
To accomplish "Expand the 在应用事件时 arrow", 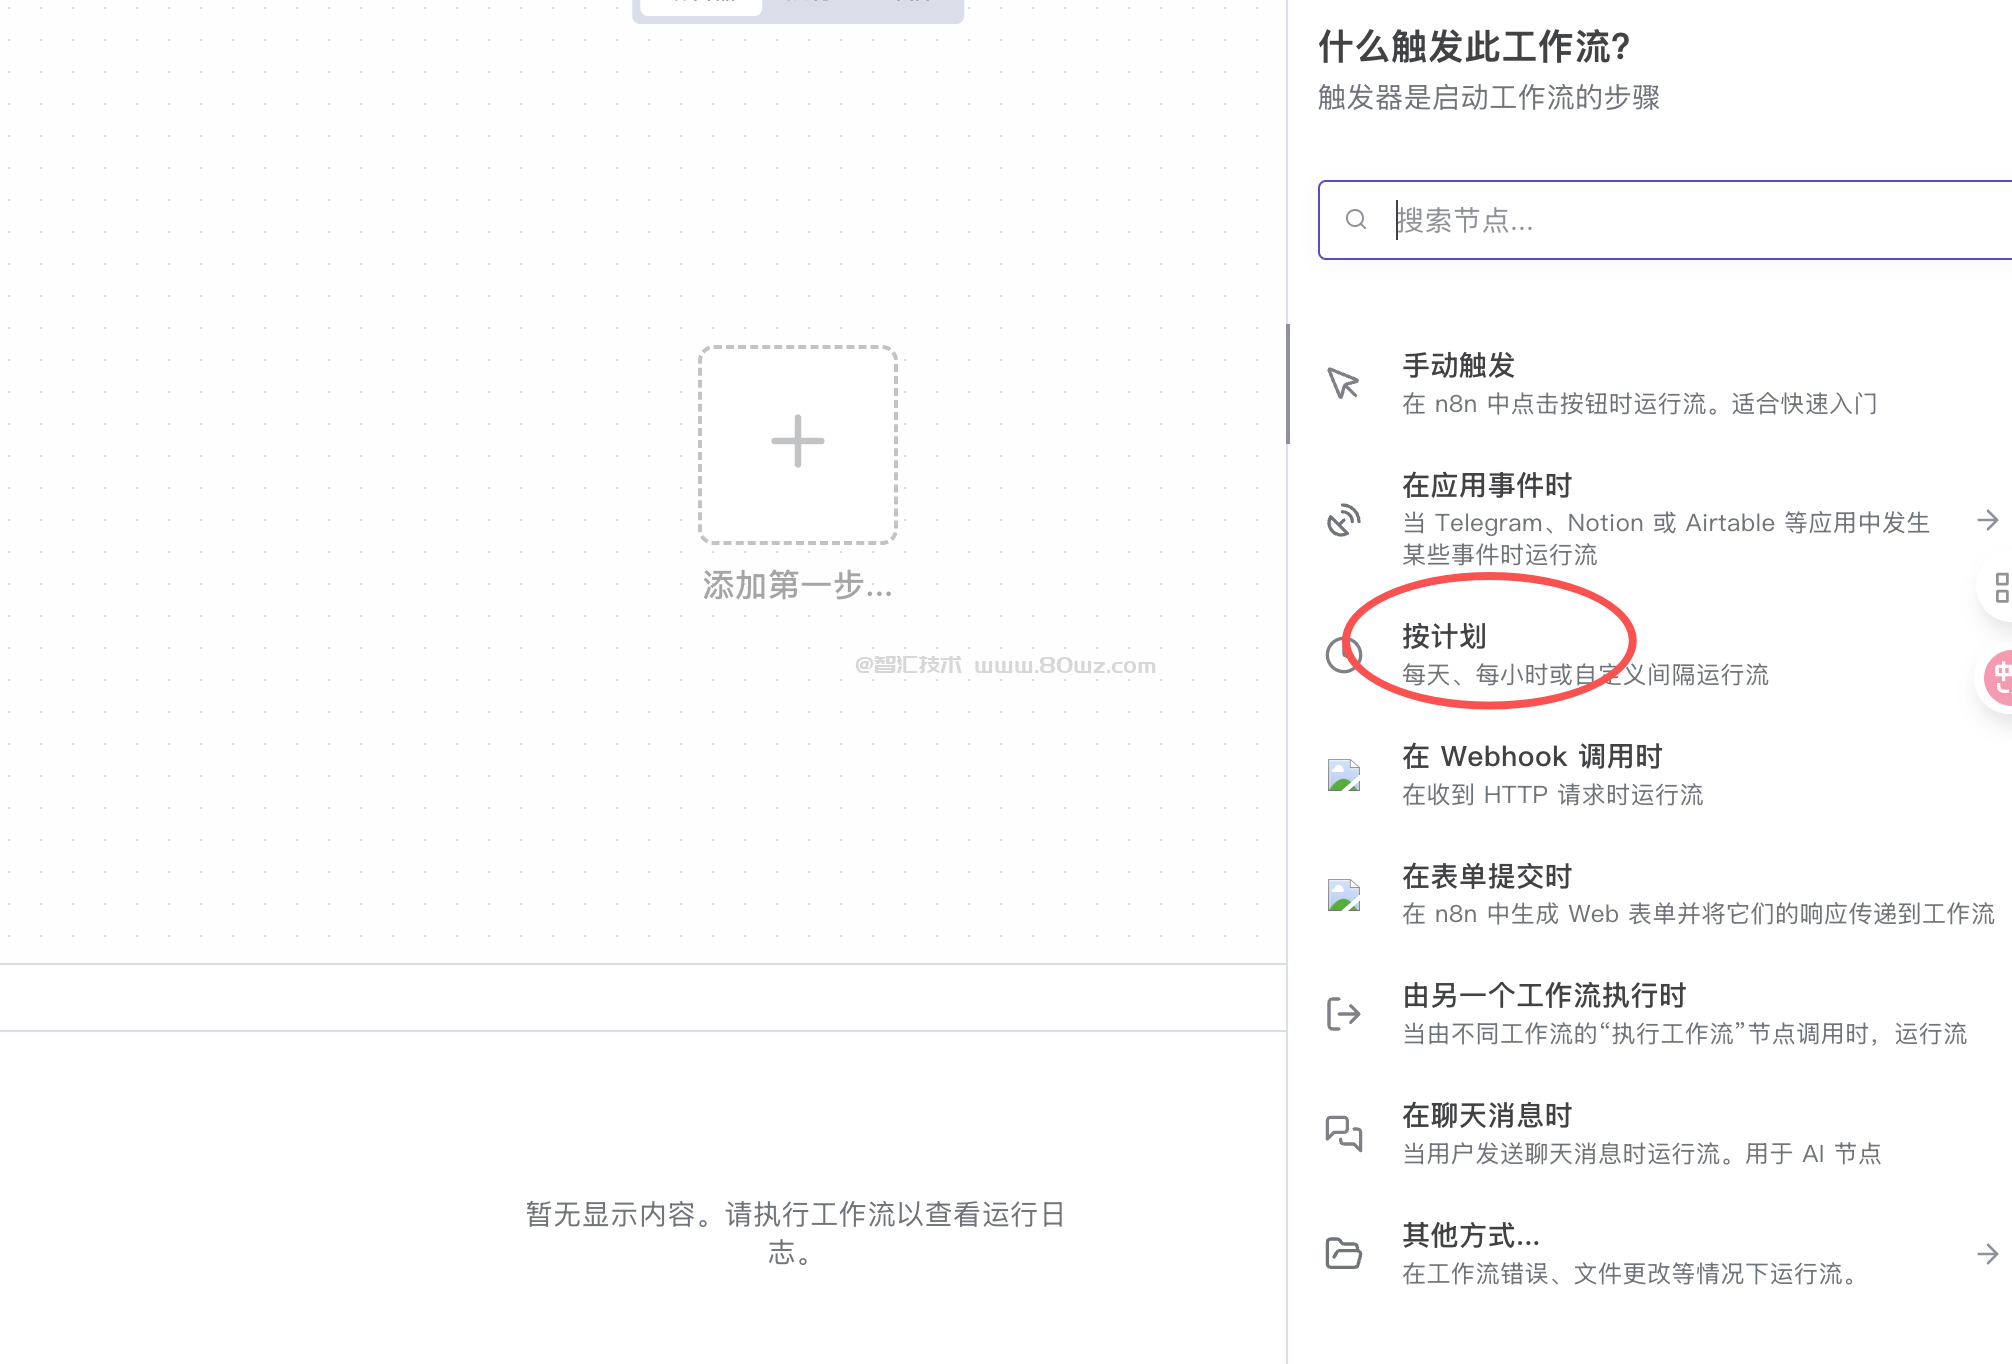I will [x=1987, y=520].
